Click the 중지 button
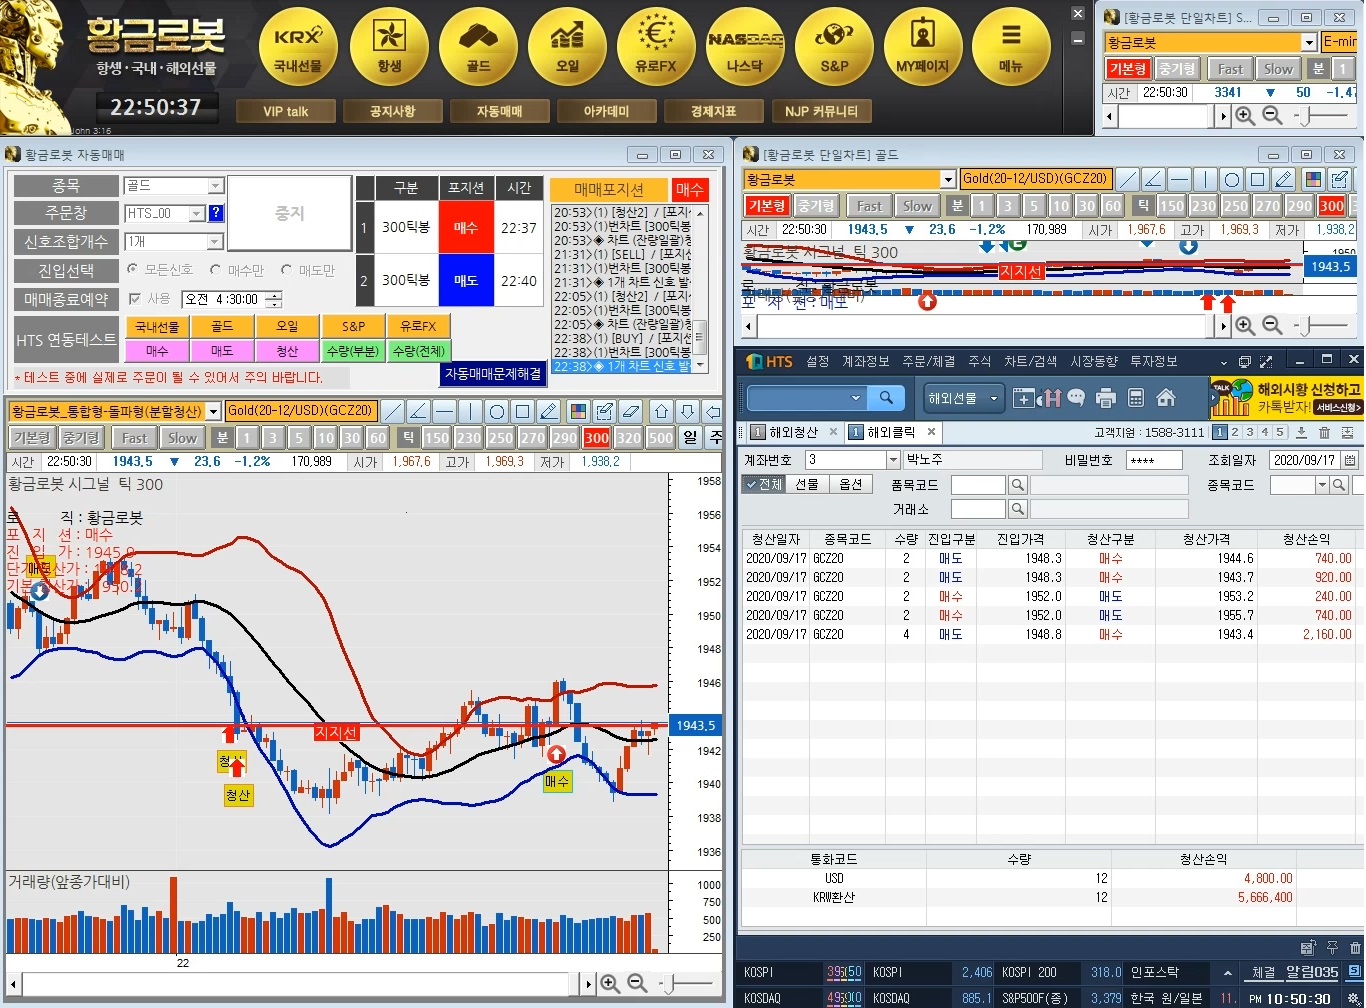The height and width of the screenshot is (1008, 1366). tap(290, 213)
